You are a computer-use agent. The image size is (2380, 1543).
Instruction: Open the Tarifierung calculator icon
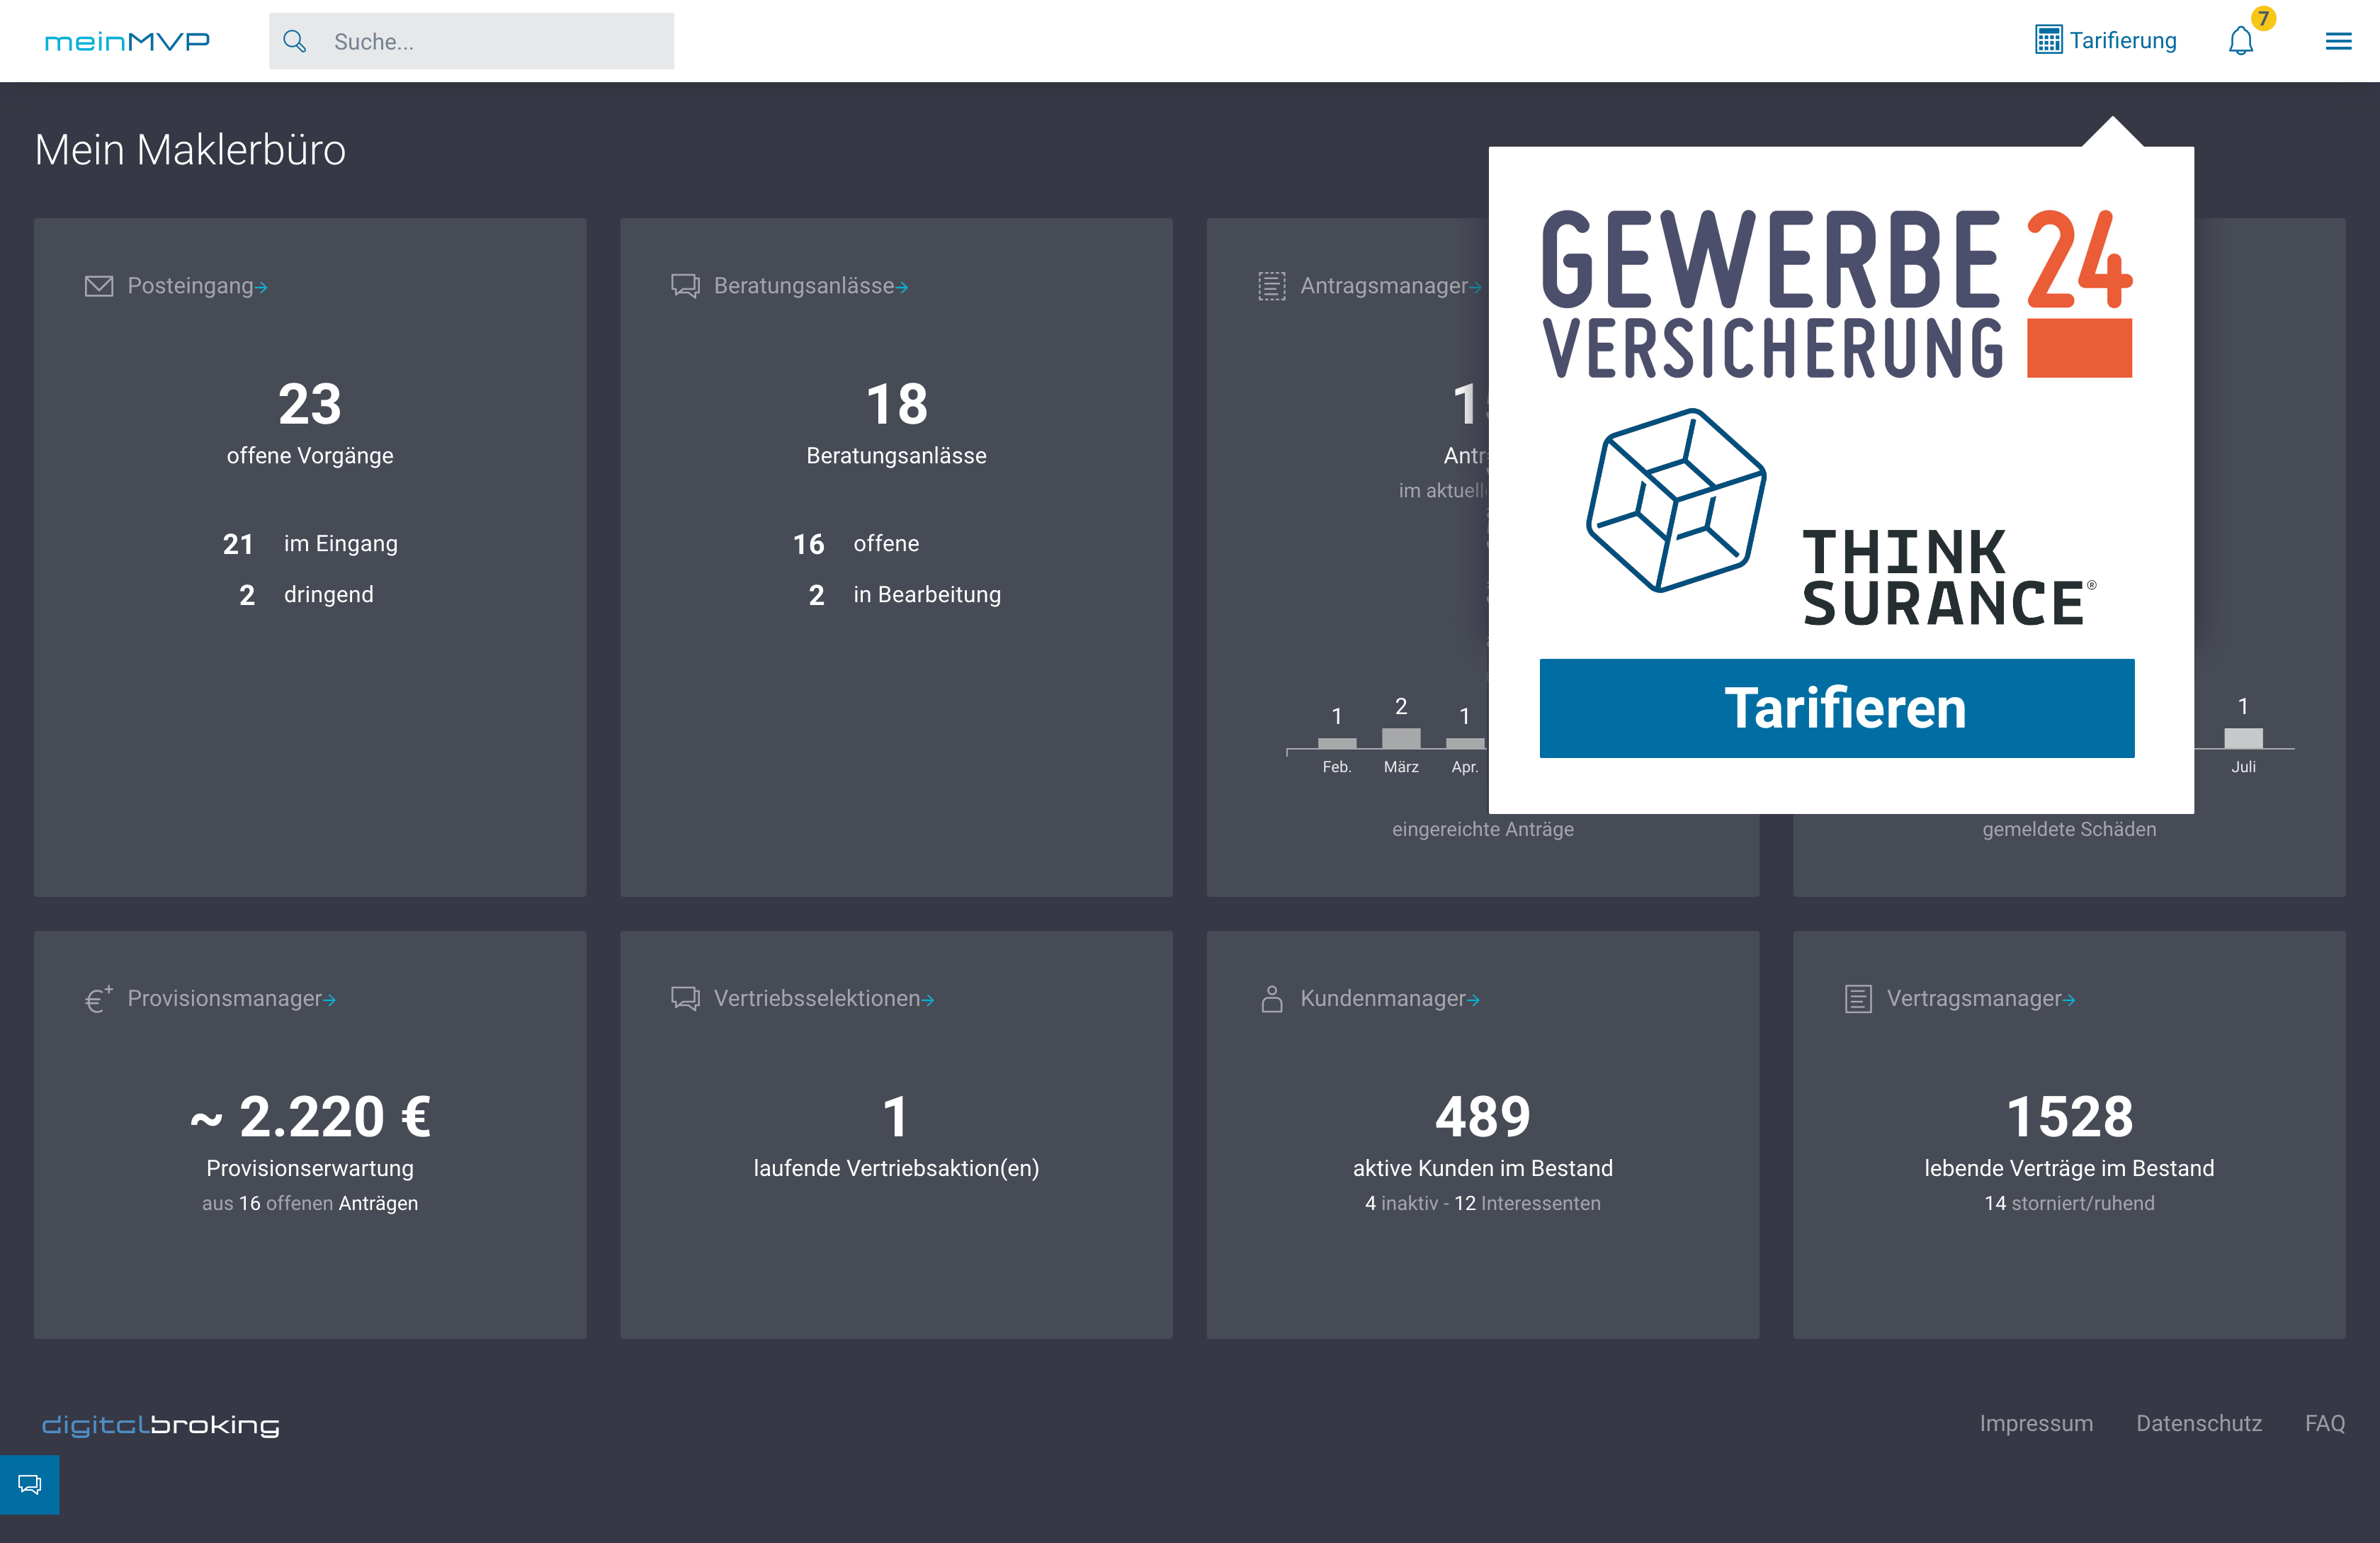2048,40
